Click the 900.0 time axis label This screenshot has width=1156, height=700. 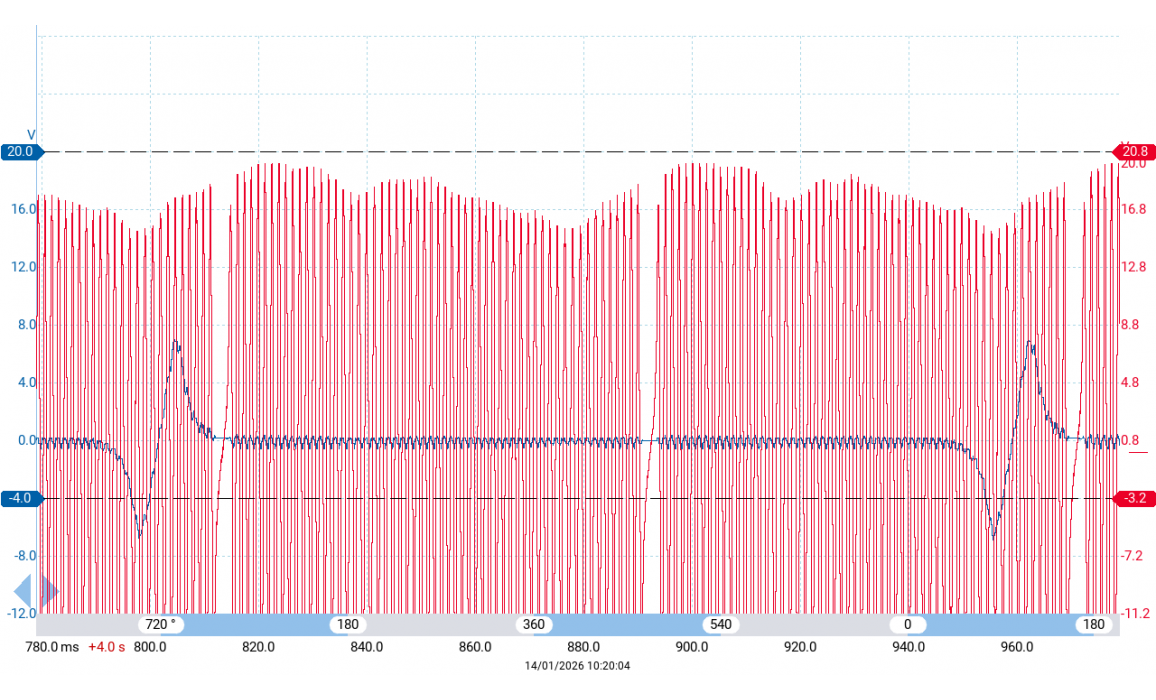[x=692, y=647]
